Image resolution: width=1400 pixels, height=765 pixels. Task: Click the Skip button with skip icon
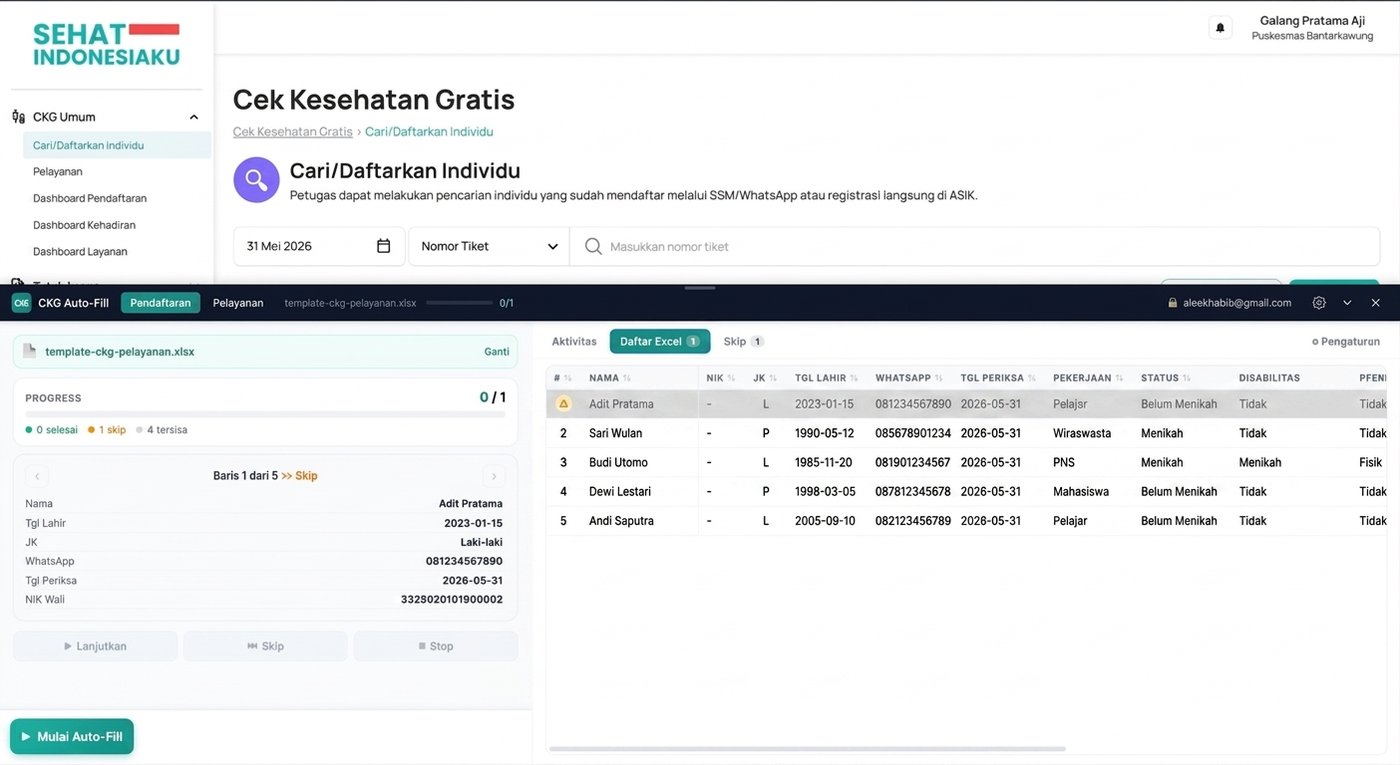point(265,646)
